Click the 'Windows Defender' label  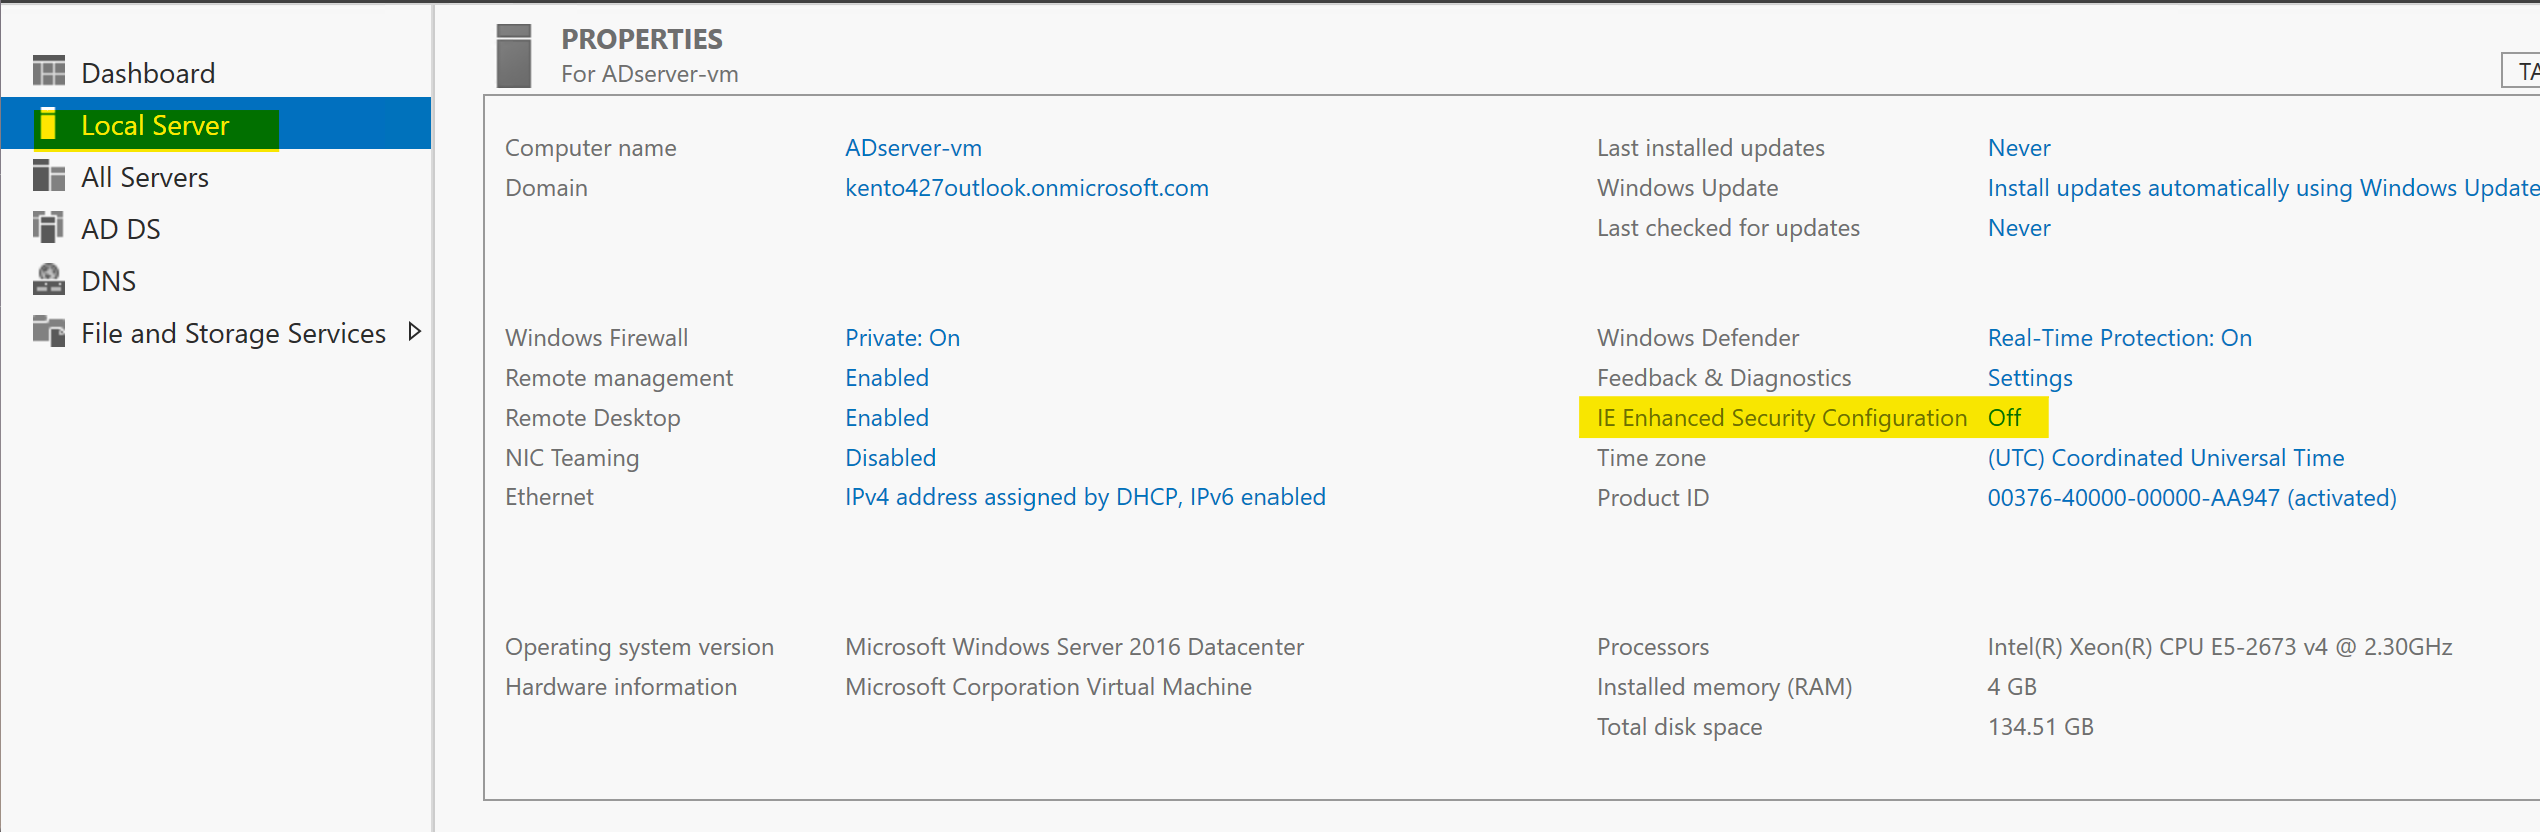1698,338
